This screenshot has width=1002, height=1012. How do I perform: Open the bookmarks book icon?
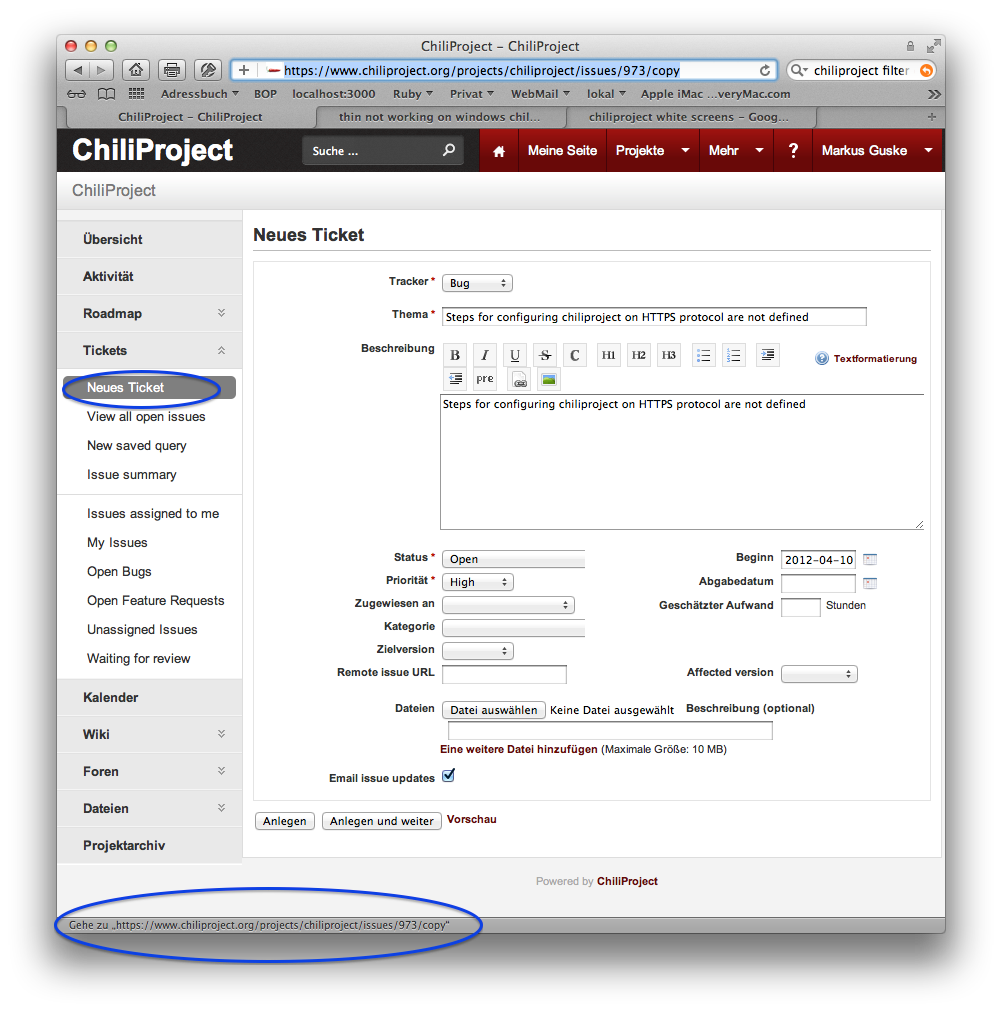click(x=106, y=94)
